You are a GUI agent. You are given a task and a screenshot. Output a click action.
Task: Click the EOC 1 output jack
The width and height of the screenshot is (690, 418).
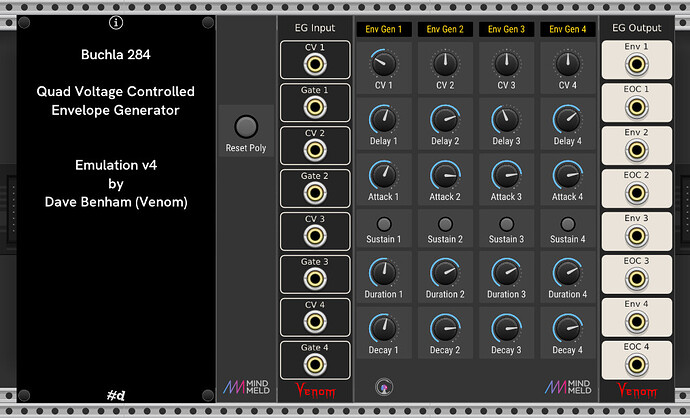pyautogui.click(x=636, y=107)
